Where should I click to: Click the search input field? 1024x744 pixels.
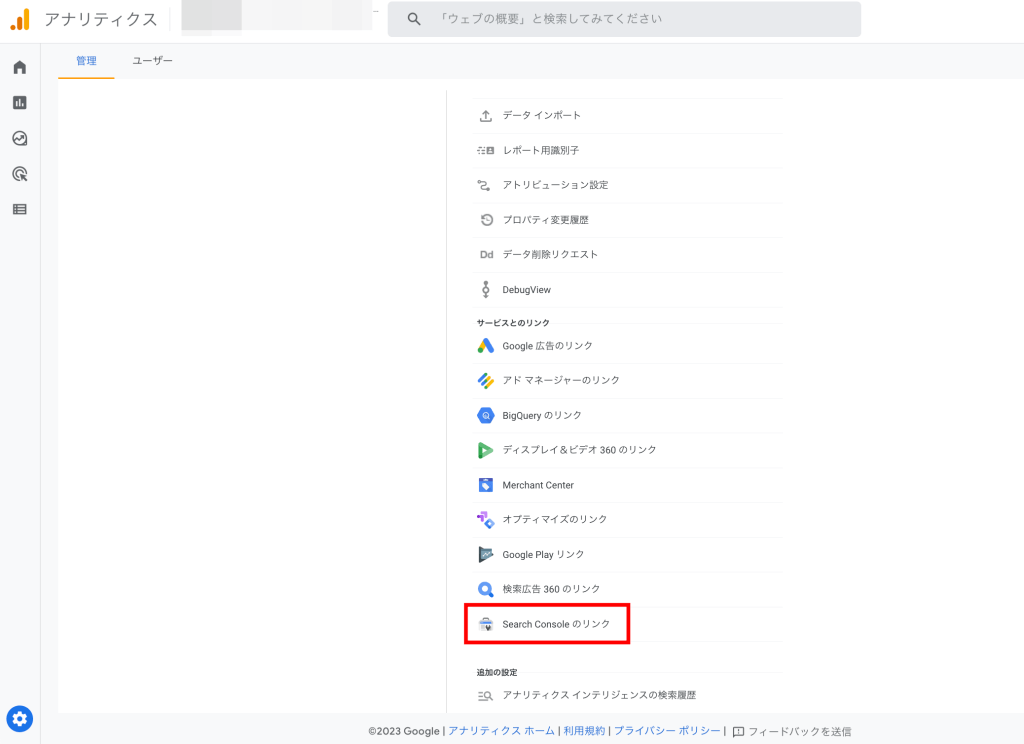tap(624, 19)
